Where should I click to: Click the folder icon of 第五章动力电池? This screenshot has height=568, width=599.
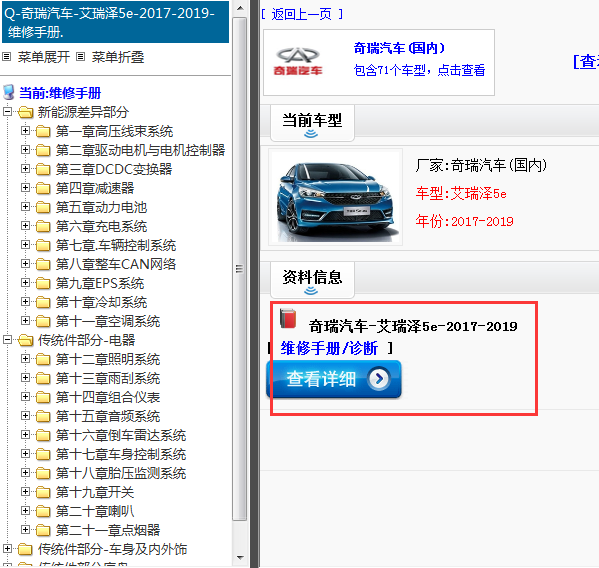[x=43, y=207]
